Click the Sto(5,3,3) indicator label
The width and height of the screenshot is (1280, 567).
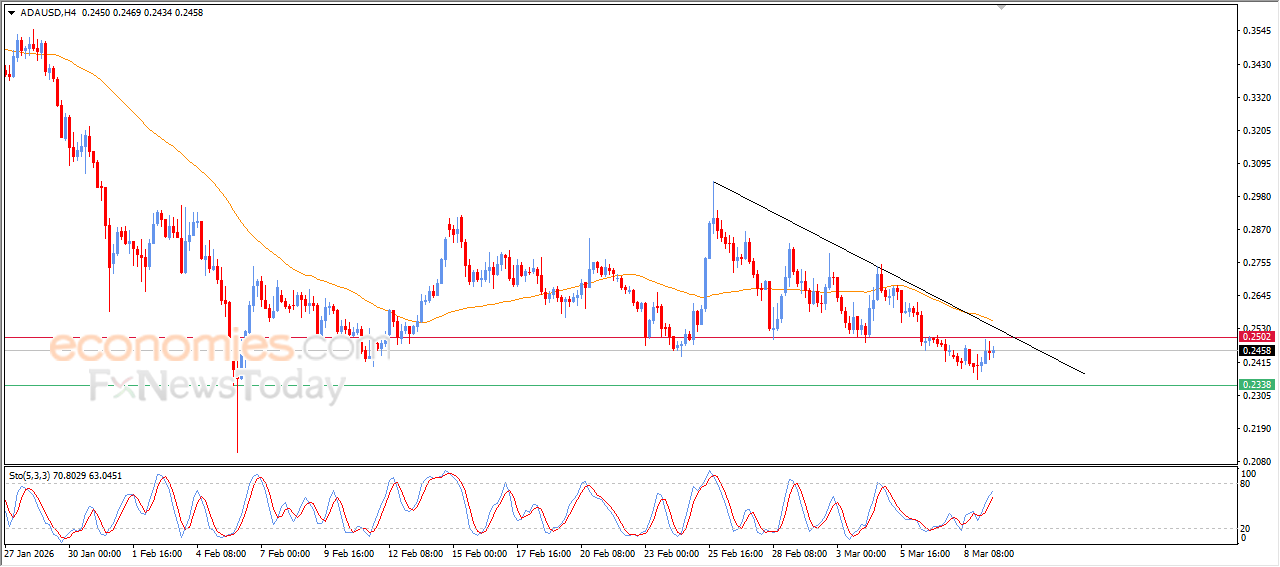point(29,476)
